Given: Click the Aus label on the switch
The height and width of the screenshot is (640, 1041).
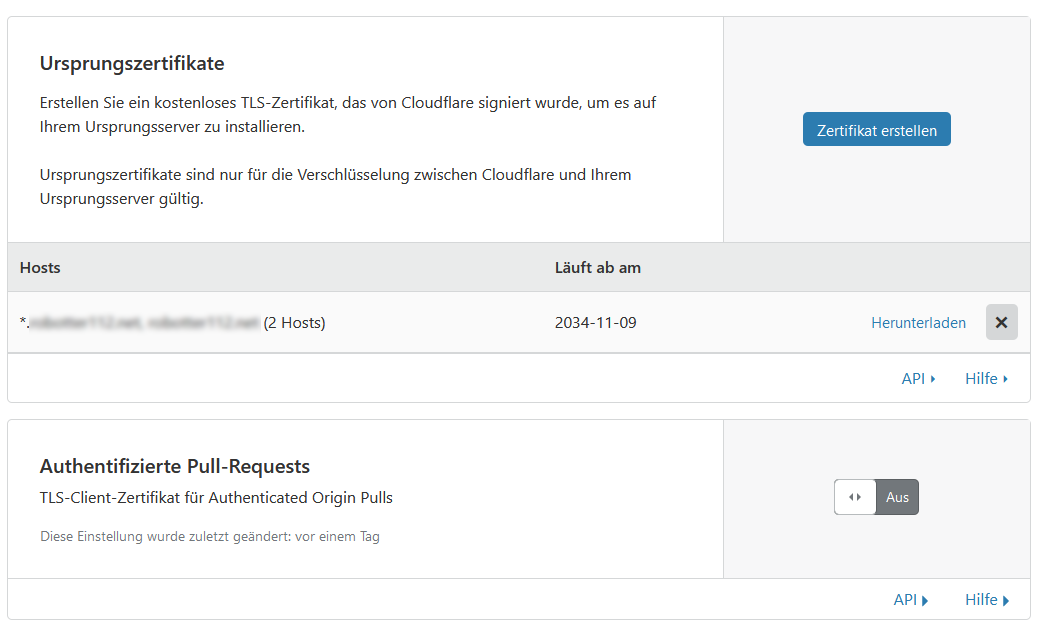Looking at the screenshot, I should click(897, 497).
